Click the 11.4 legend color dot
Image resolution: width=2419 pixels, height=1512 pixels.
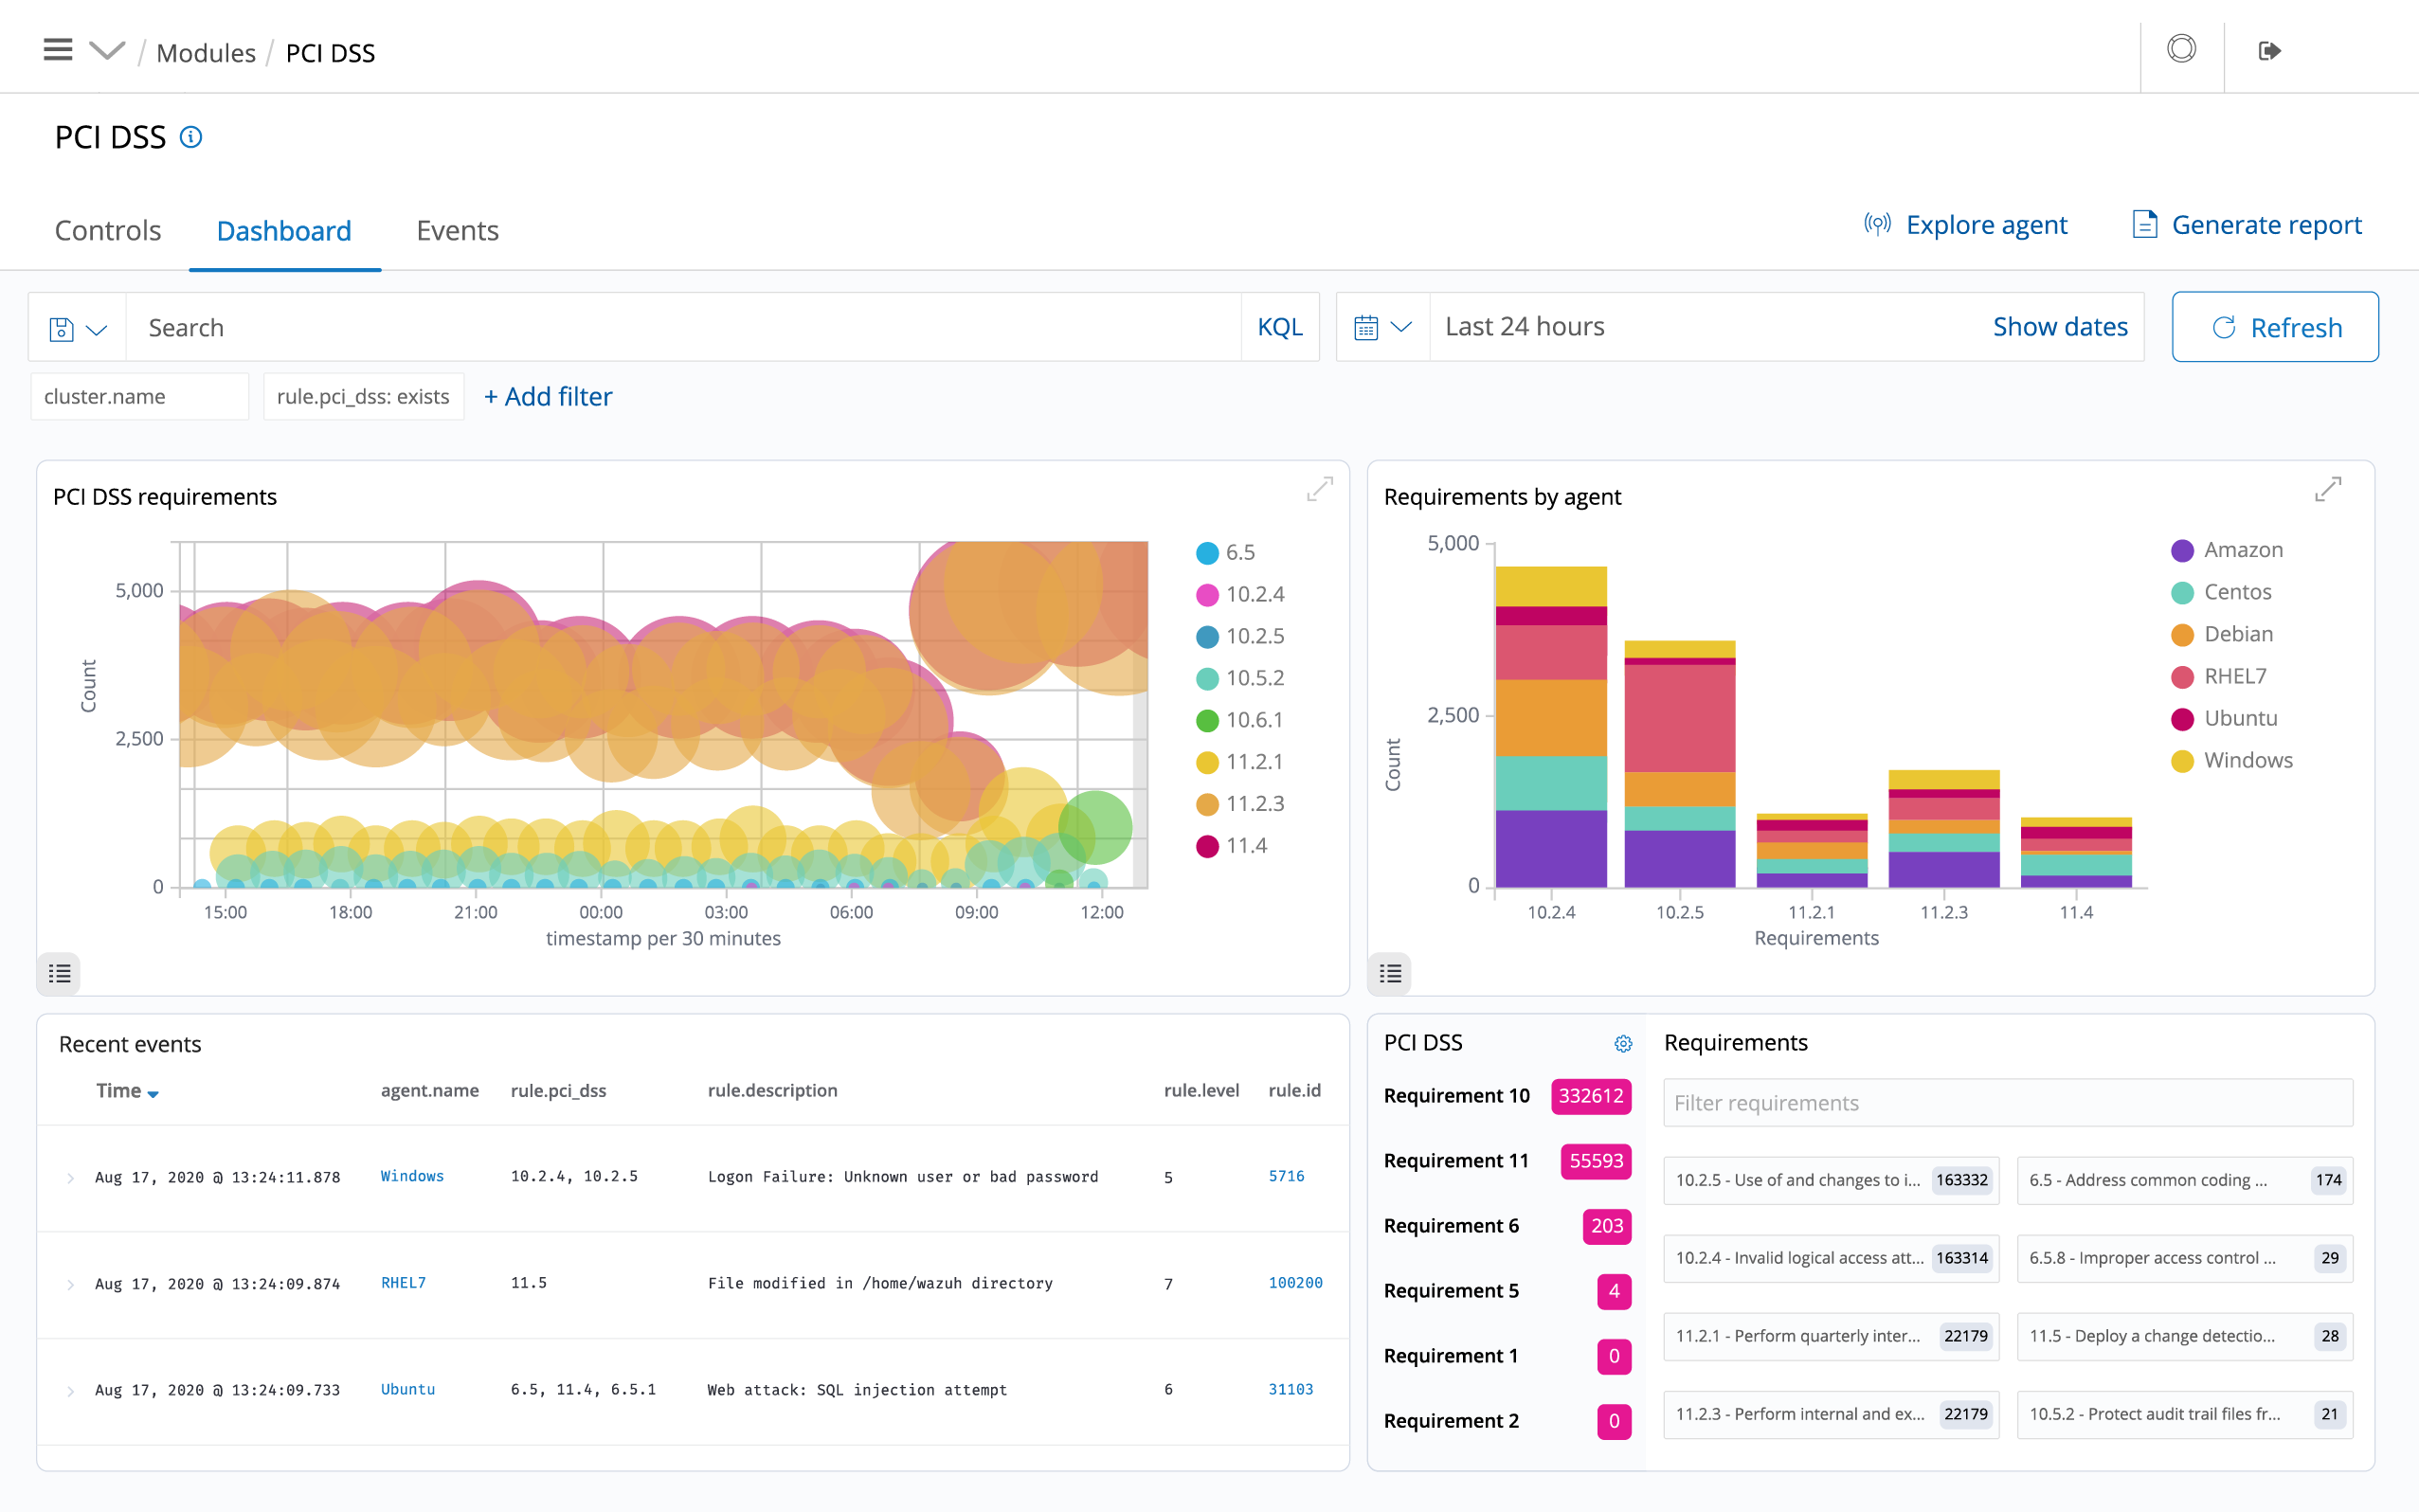tap(1207, 847)
